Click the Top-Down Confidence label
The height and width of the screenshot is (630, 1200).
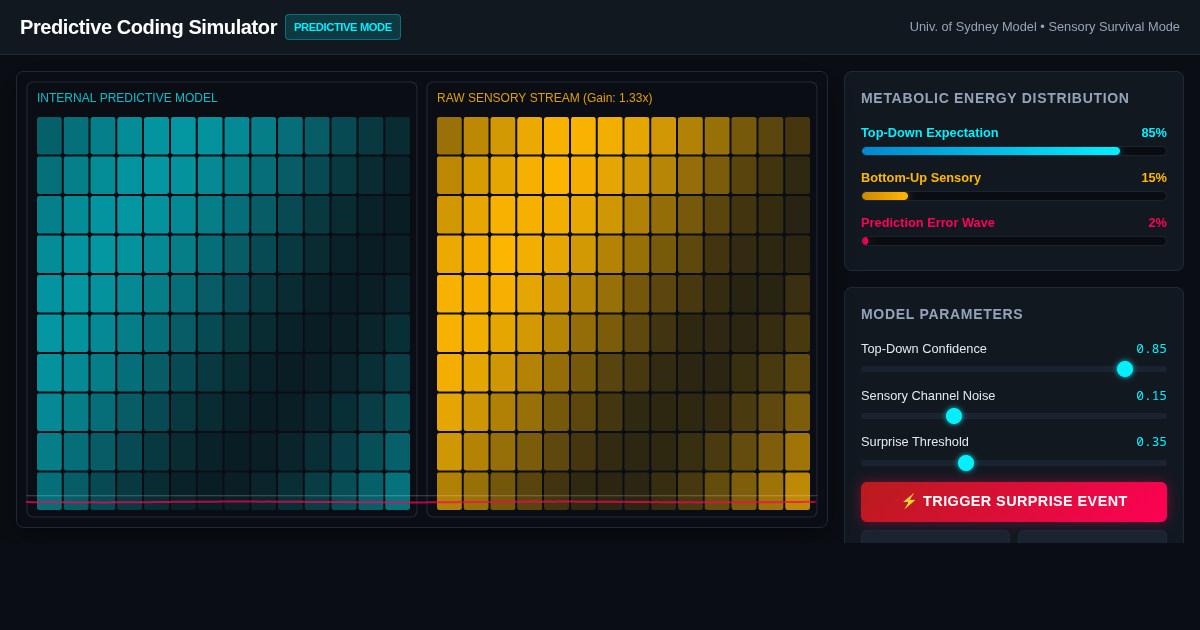(x=924, y=348)
